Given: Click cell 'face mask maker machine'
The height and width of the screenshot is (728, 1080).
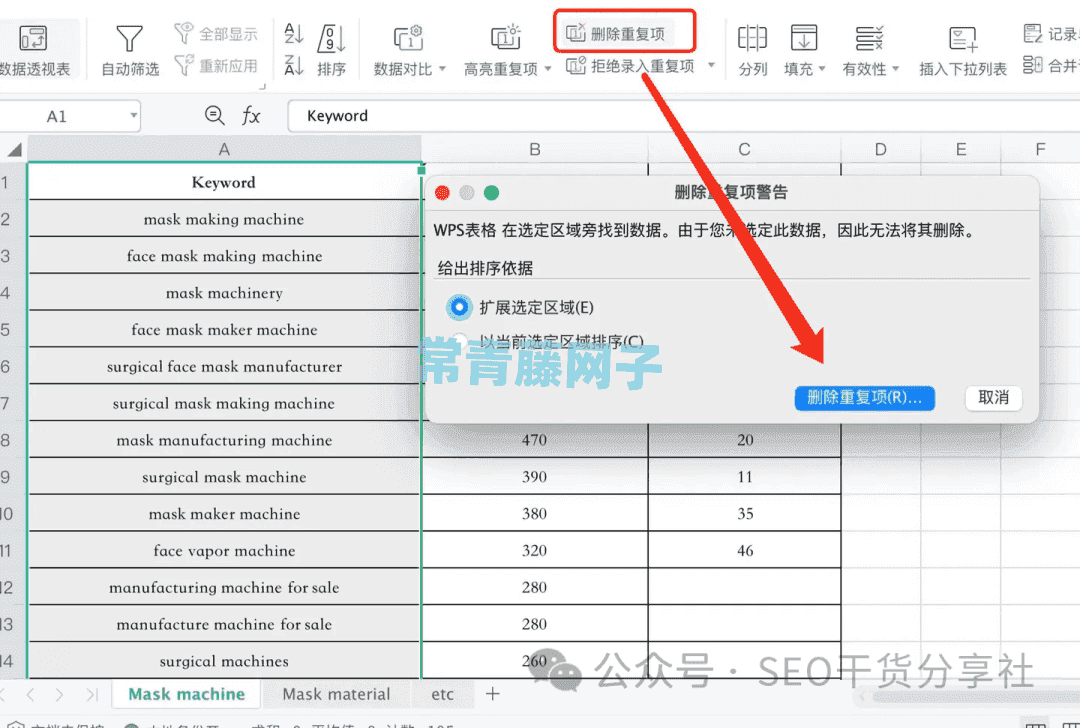Looking at the screenshot, I should [224, 329].
